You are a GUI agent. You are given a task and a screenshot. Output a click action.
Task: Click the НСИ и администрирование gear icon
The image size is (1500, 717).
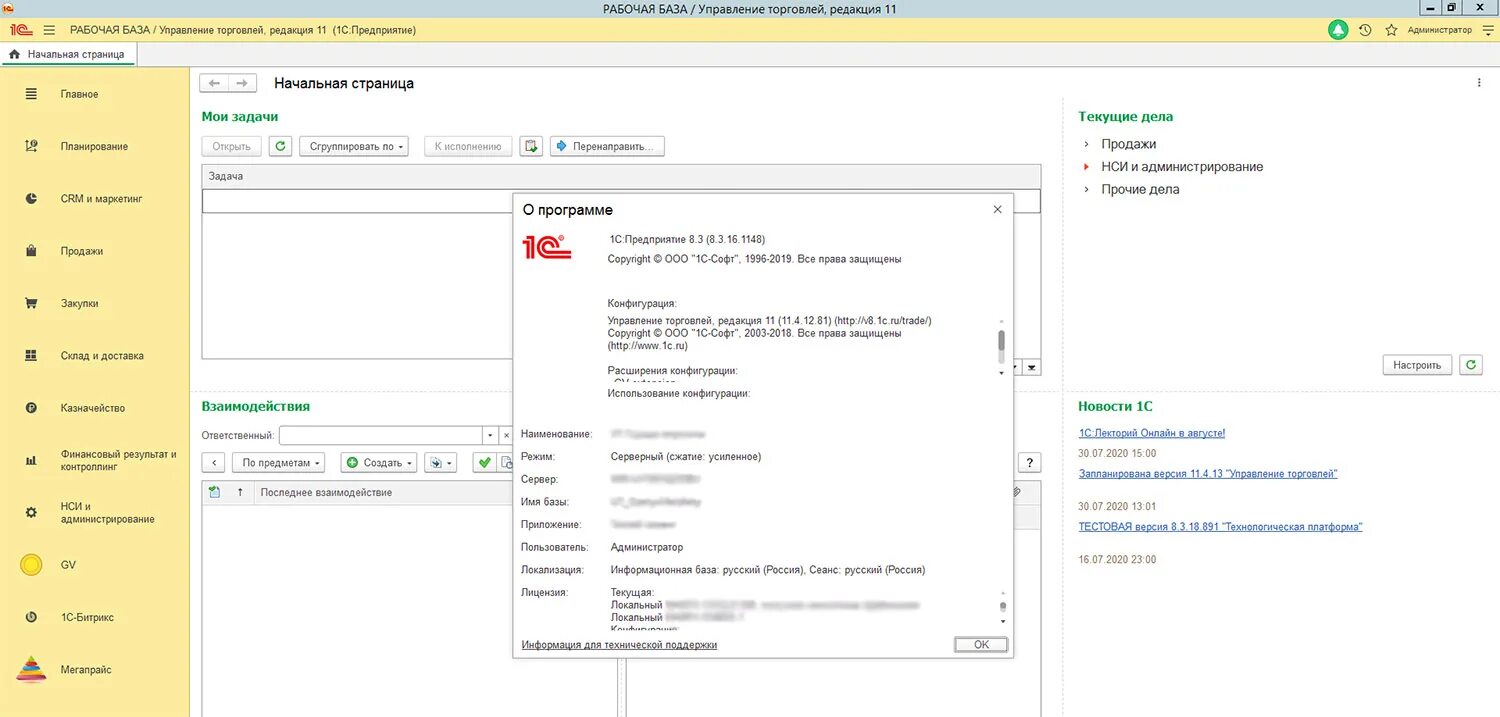click(x=31, y=512)
